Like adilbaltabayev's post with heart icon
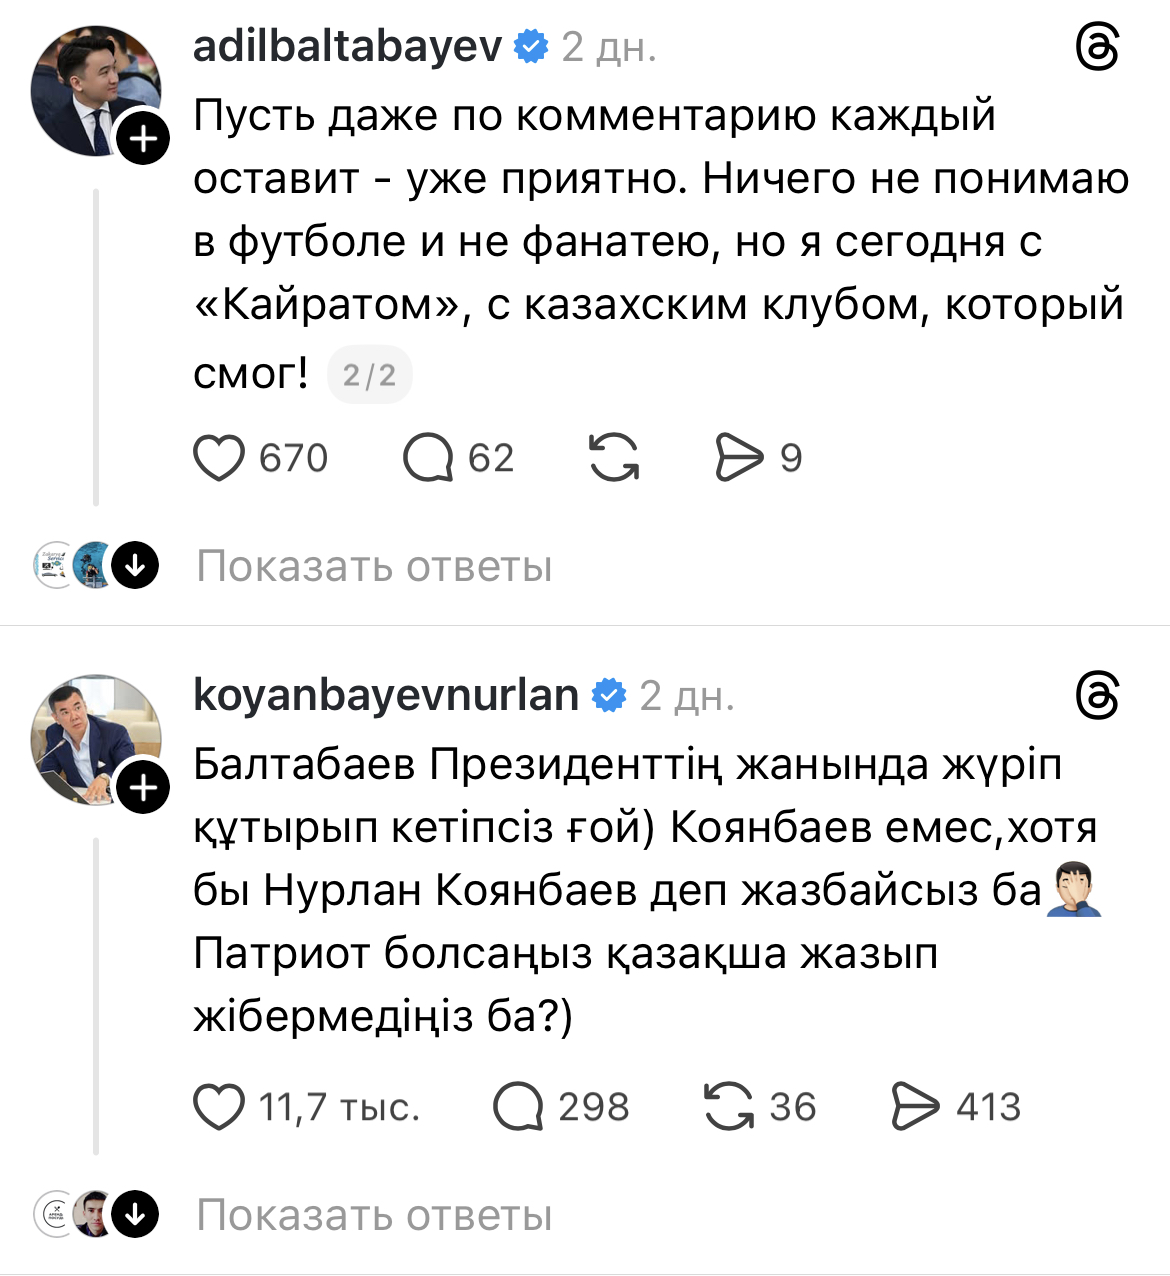The width and height of the screenshot is (1170, 1276). click(x=219, y=458)
